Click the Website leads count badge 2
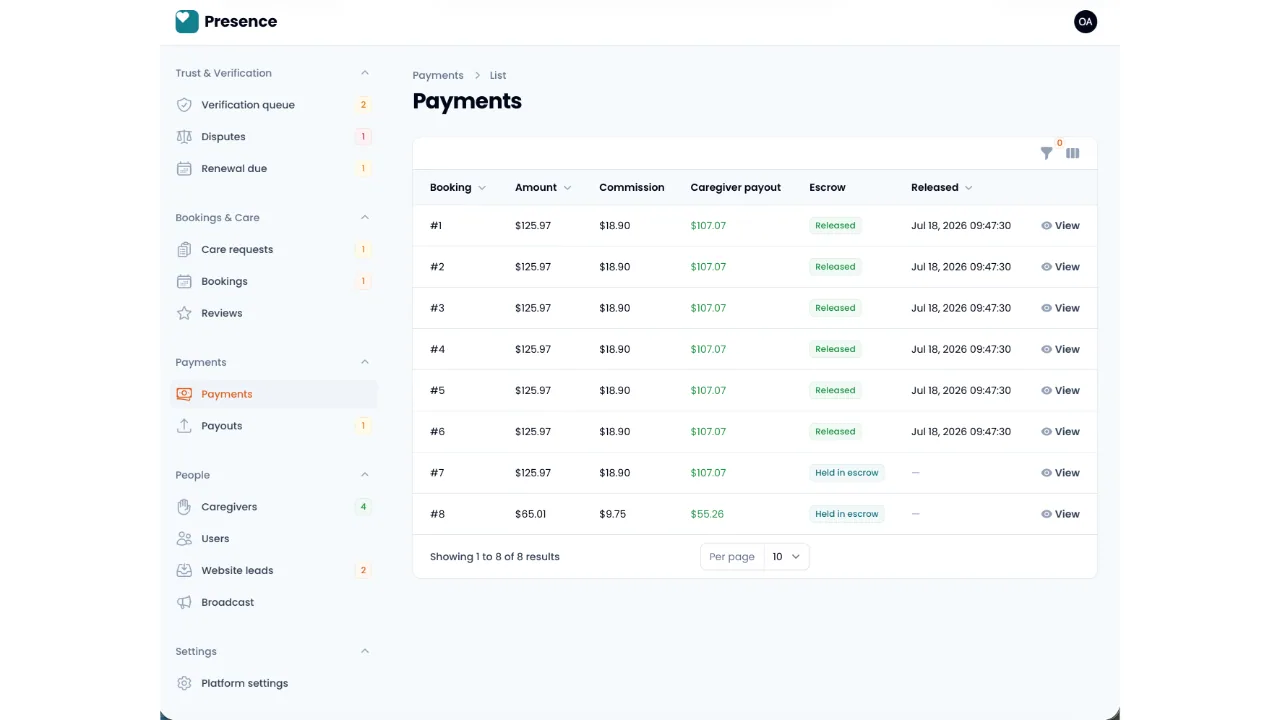The width and height of the screenshot is (1280, 720). tap(363, 571)
